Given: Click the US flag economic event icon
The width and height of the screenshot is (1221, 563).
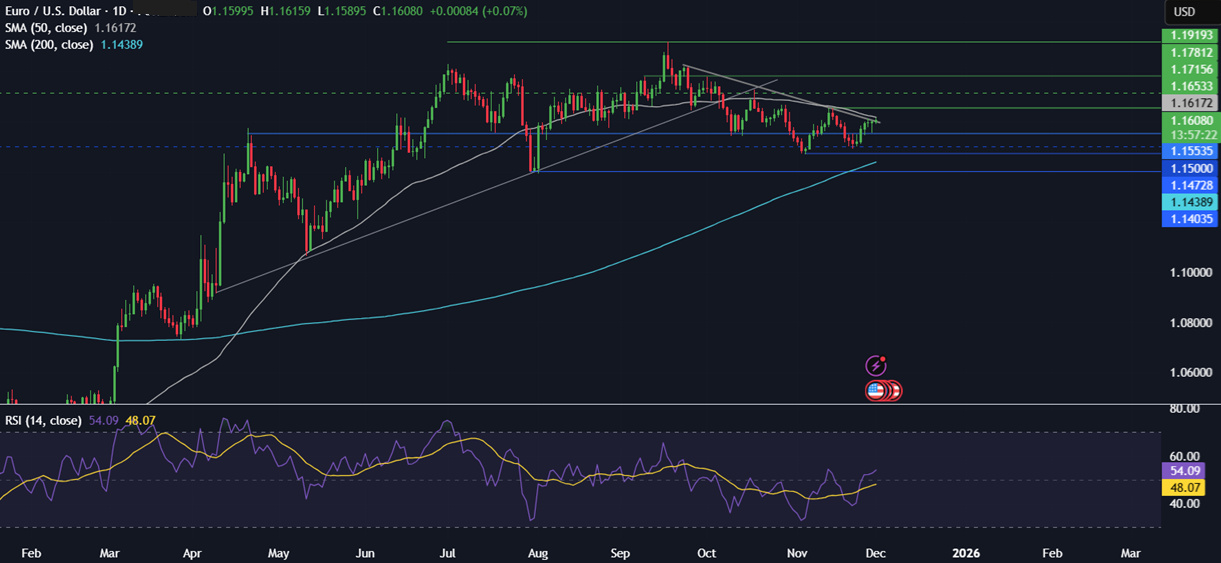Looking at the screenshot, I should [877, 391].
